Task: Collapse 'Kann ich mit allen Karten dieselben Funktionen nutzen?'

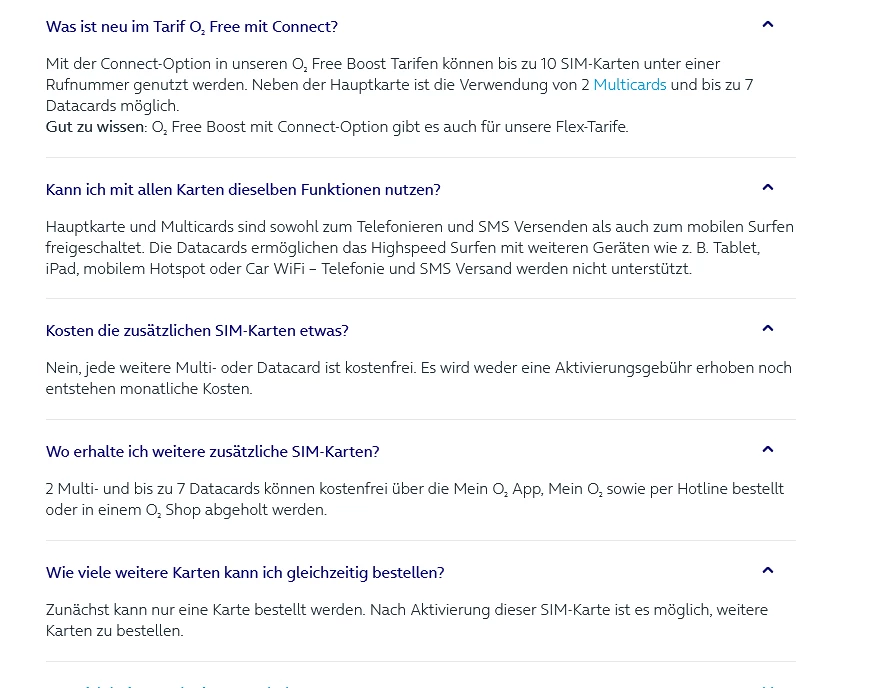Action: coord(243,190)
